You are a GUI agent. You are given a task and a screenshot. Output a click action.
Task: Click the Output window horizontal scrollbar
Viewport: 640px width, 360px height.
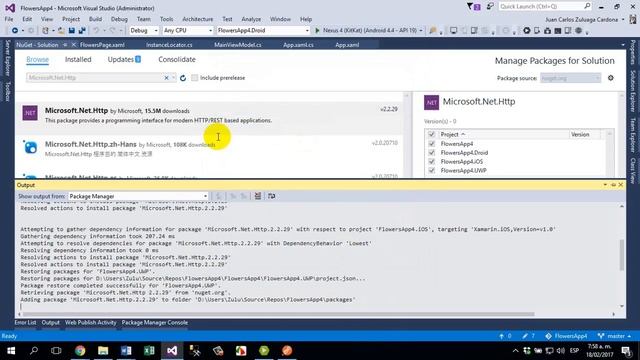(x=278, y=314)
